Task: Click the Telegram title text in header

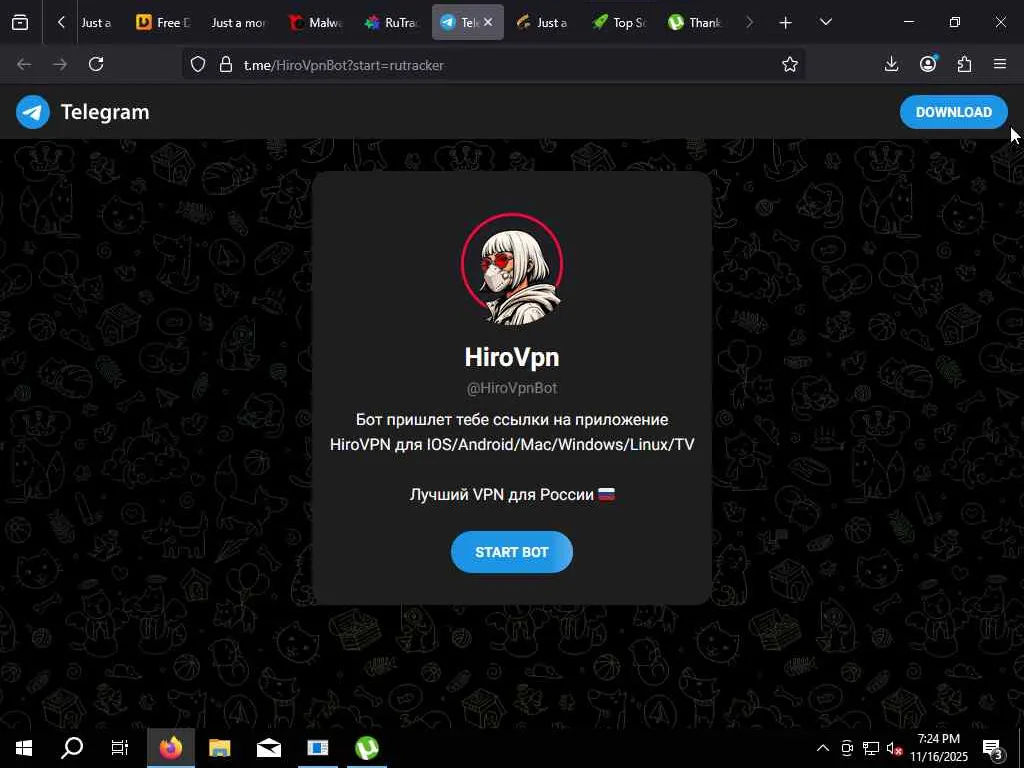Action: tap(105, 112)
